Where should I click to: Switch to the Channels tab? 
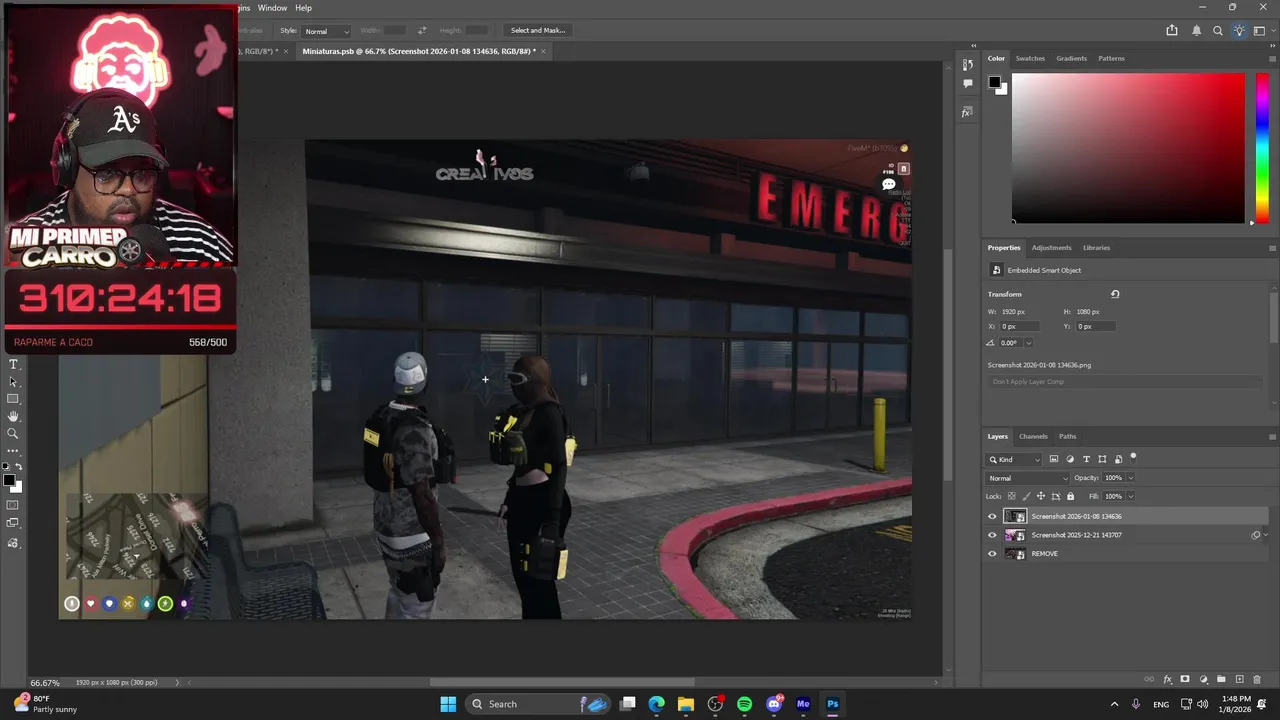(x=1033, y=436)
